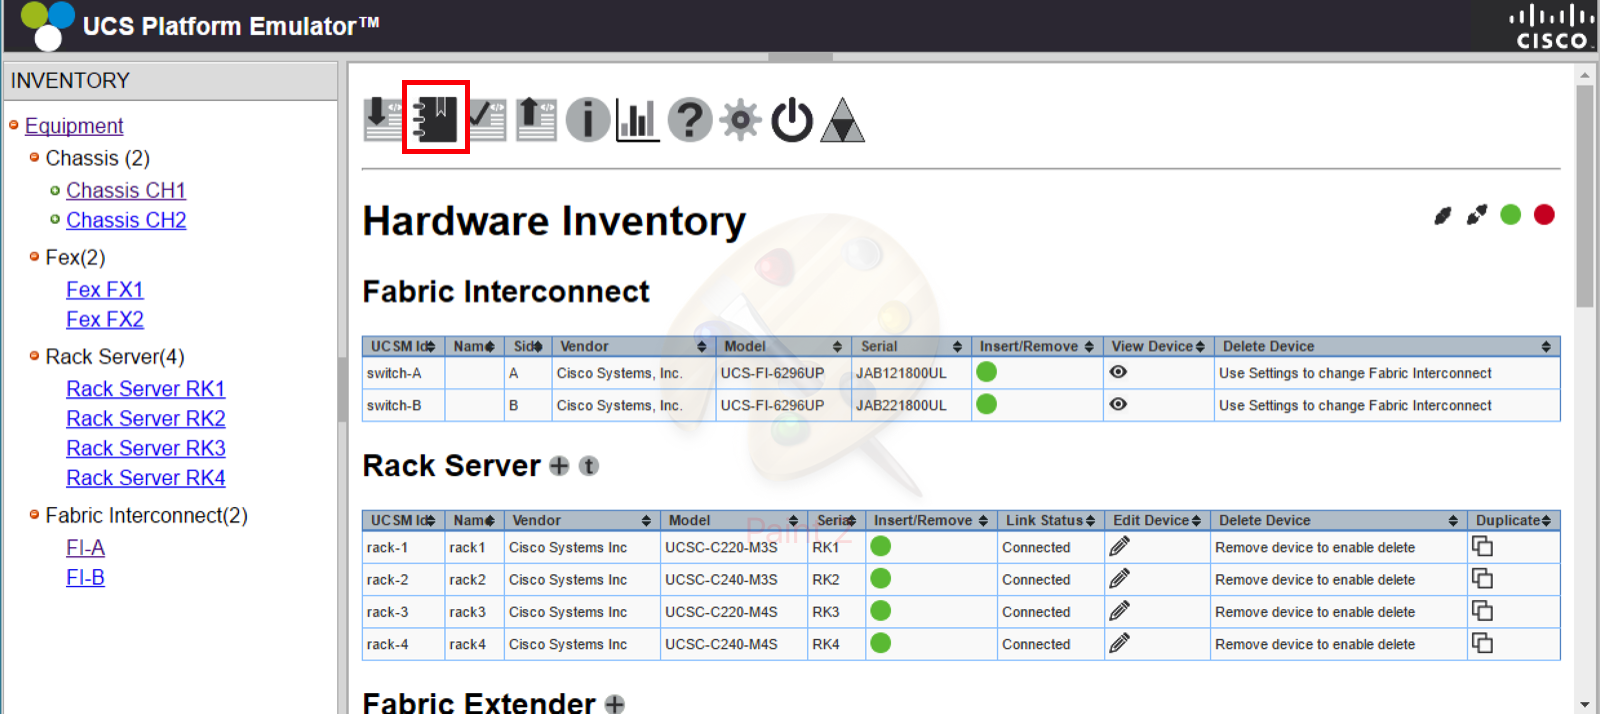Collapse the Fex(2) tree node
Image resolution: width=1600 pixels, height=714 pixels.
click(x=35, y=256)
